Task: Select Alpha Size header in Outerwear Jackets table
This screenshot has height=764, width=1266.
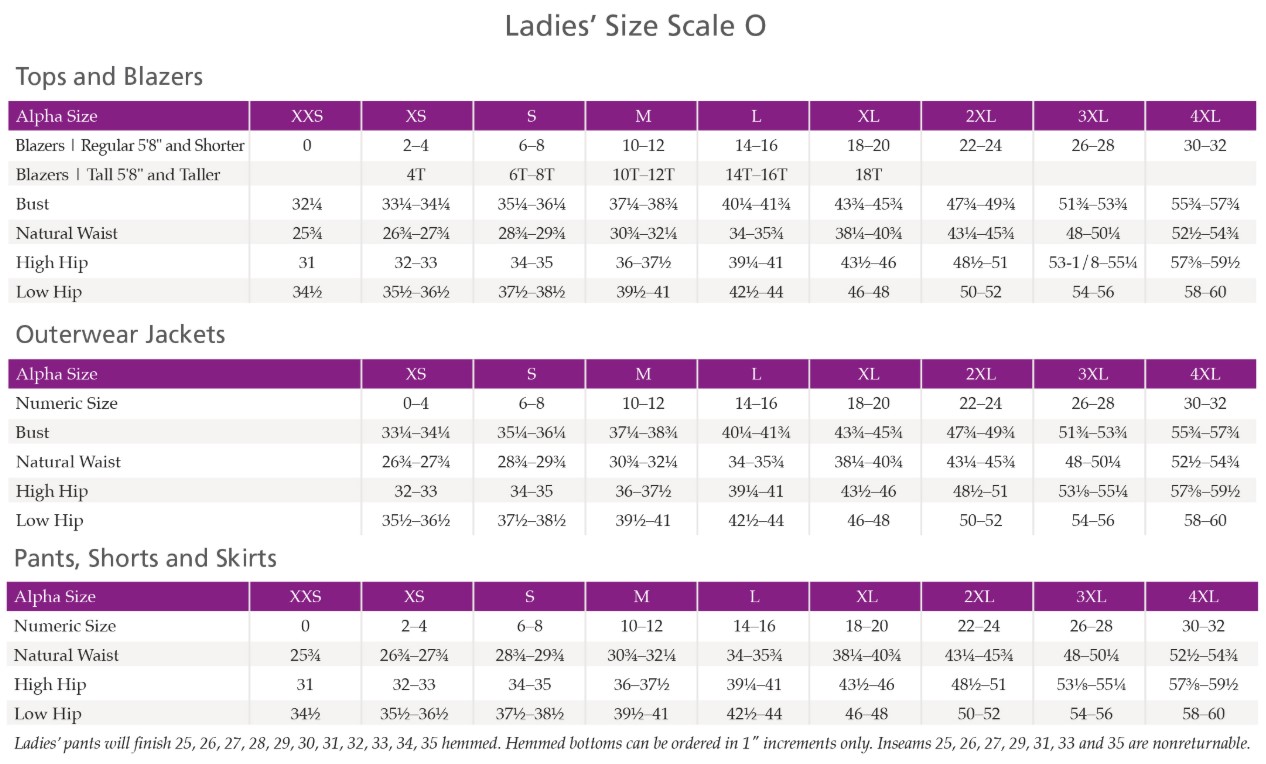Action: tap(57, 374)
